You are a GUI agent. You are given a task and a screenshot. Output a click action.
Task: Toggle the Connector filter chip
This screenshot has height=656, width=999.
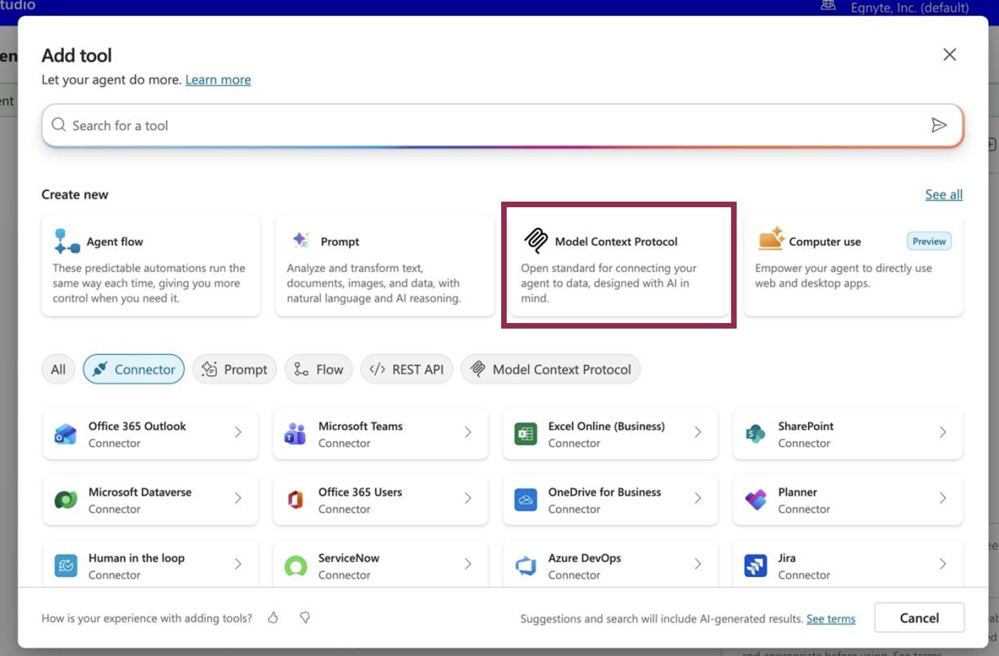click(133, 369)
